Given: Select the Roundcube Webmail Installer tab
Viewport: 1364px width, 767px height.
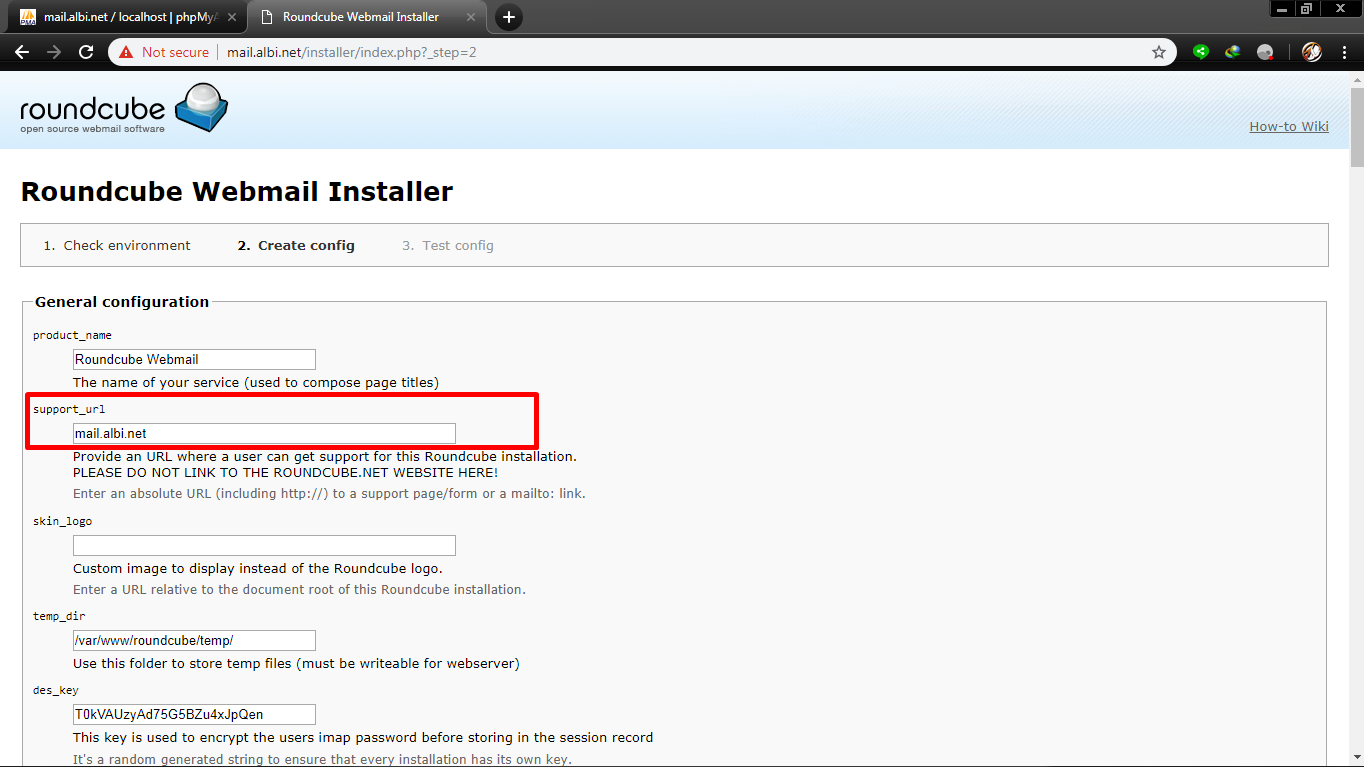Looking at the screenshot, I should pos(365,17).
